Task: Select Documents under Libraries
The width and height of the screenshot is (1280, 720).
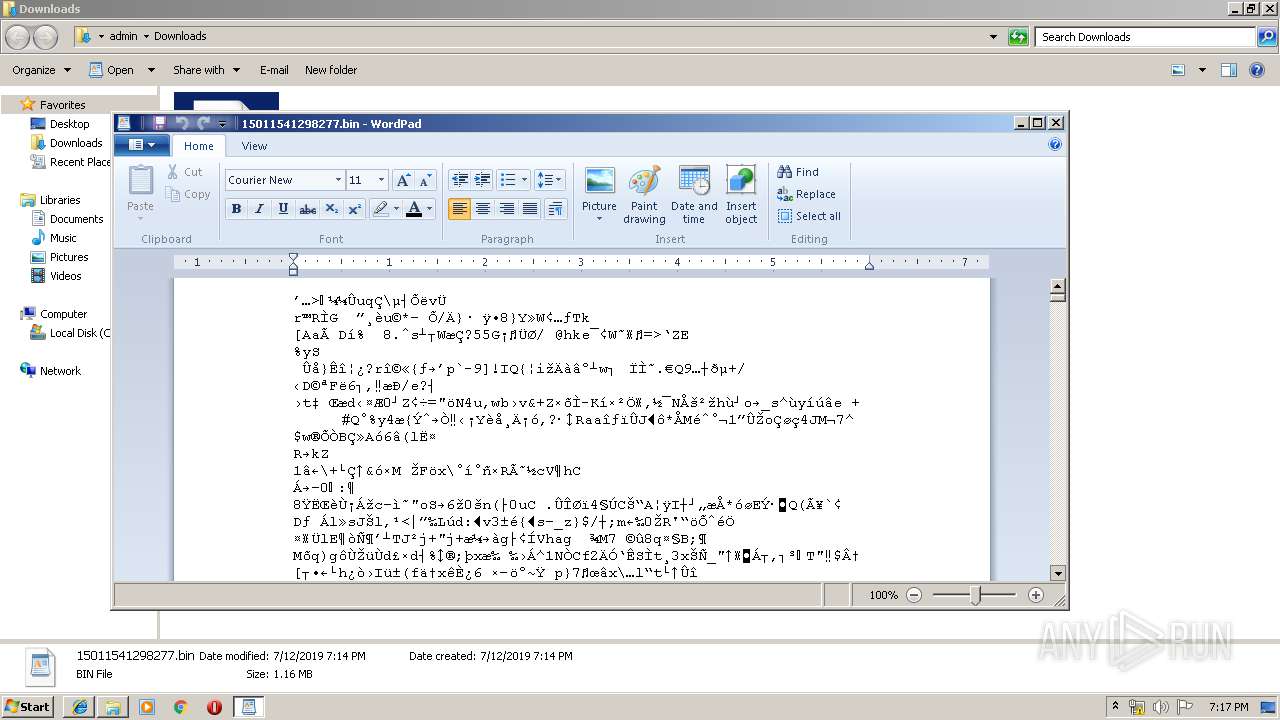Action: point(67,219)
